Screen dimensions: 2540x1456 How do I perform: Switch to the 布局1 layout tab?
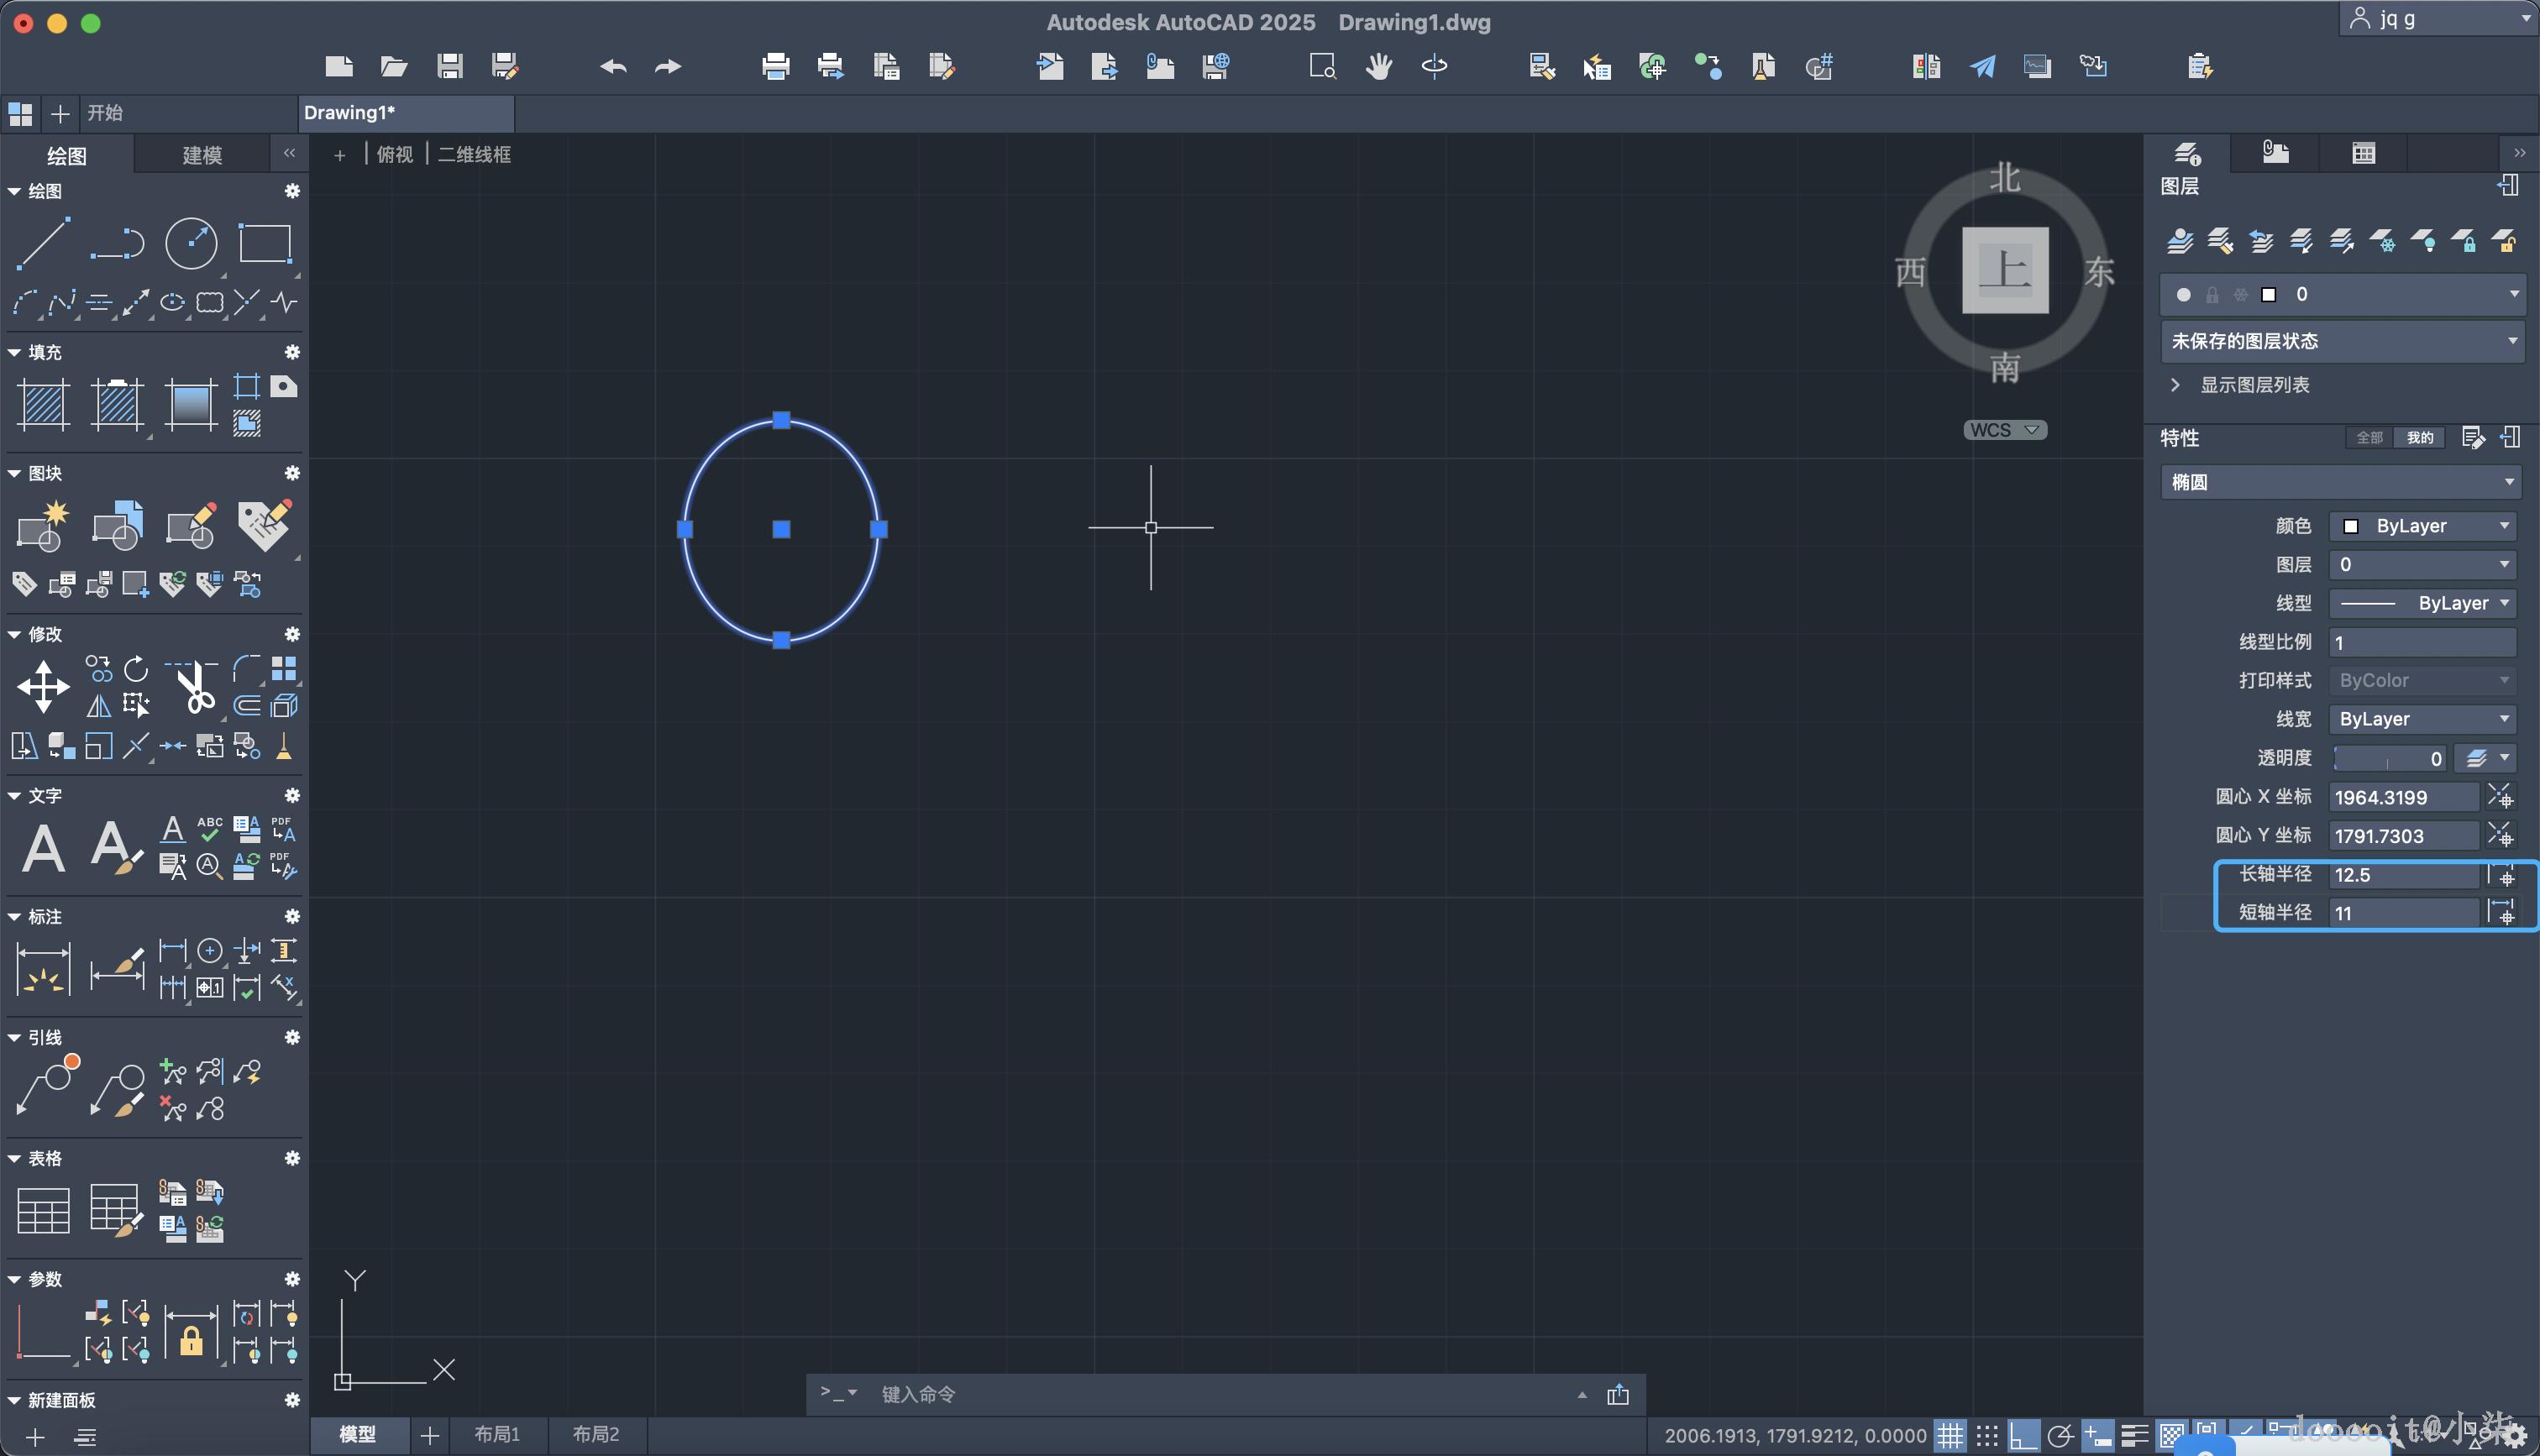click(497, 1434)
